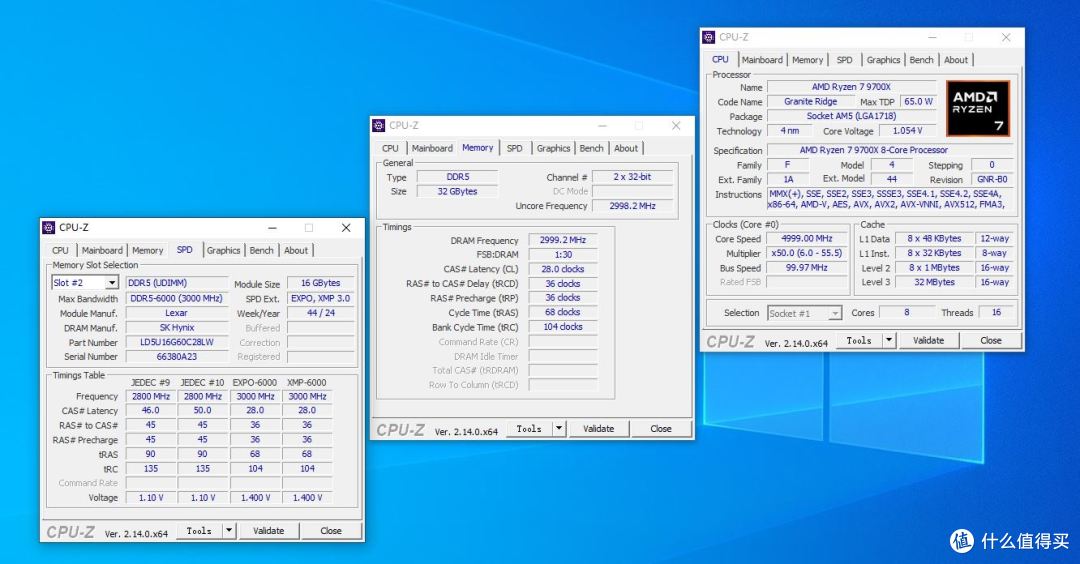Click the Tools button in the CPU window

point(859,340)
